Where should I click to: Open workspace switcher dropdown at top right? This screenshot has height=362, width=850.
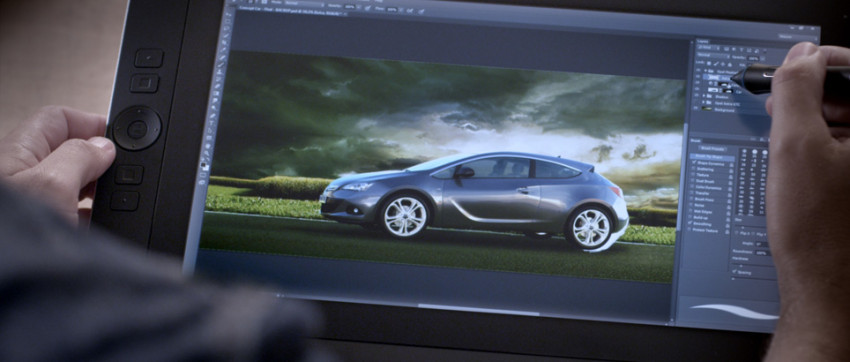[797, 36]
